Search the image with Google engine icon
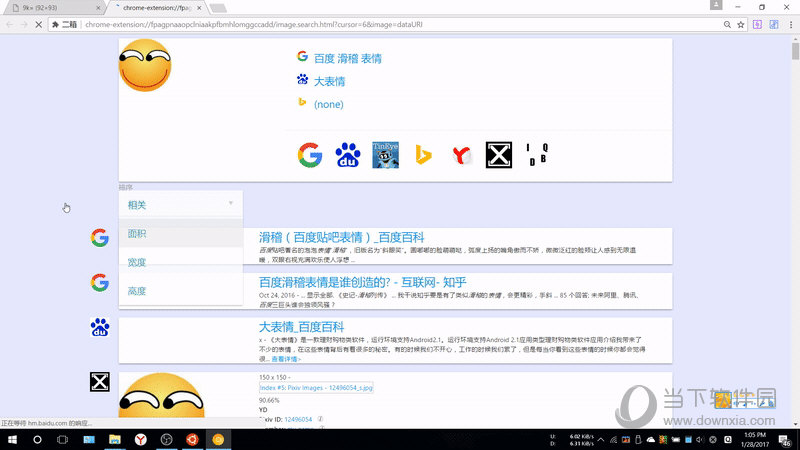 (x=310, y=155)
